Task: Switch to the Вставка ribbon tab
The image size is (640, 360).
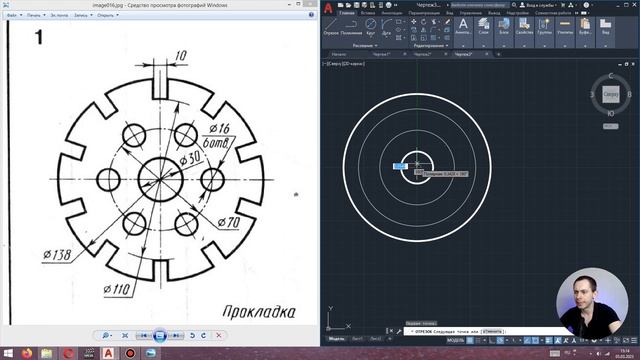Action: pos(368,13)
